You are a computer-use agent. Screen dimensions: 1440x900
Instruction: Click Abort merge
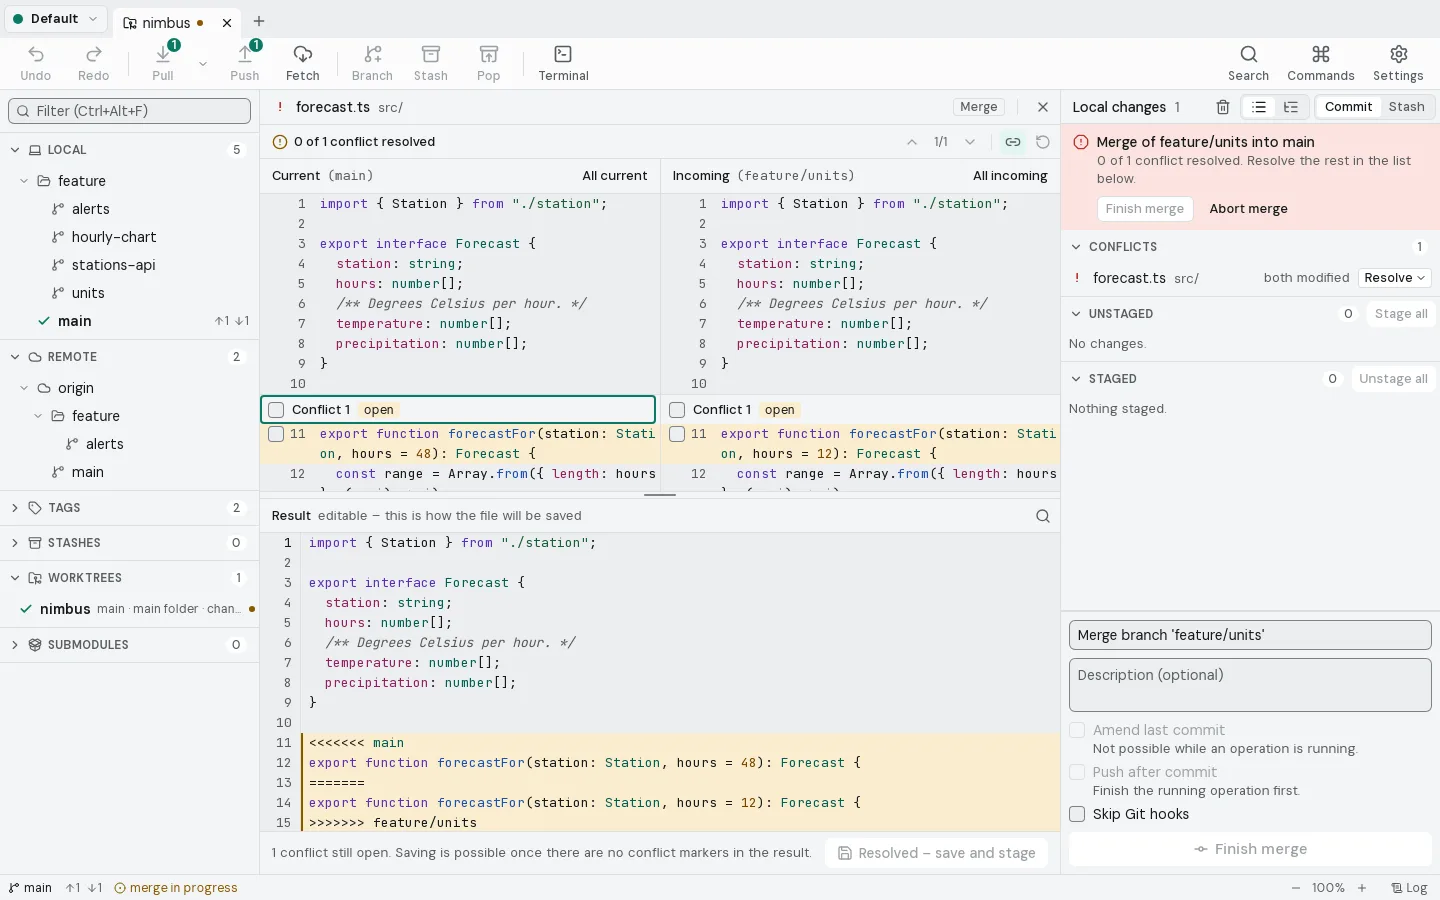point(1248,209)
